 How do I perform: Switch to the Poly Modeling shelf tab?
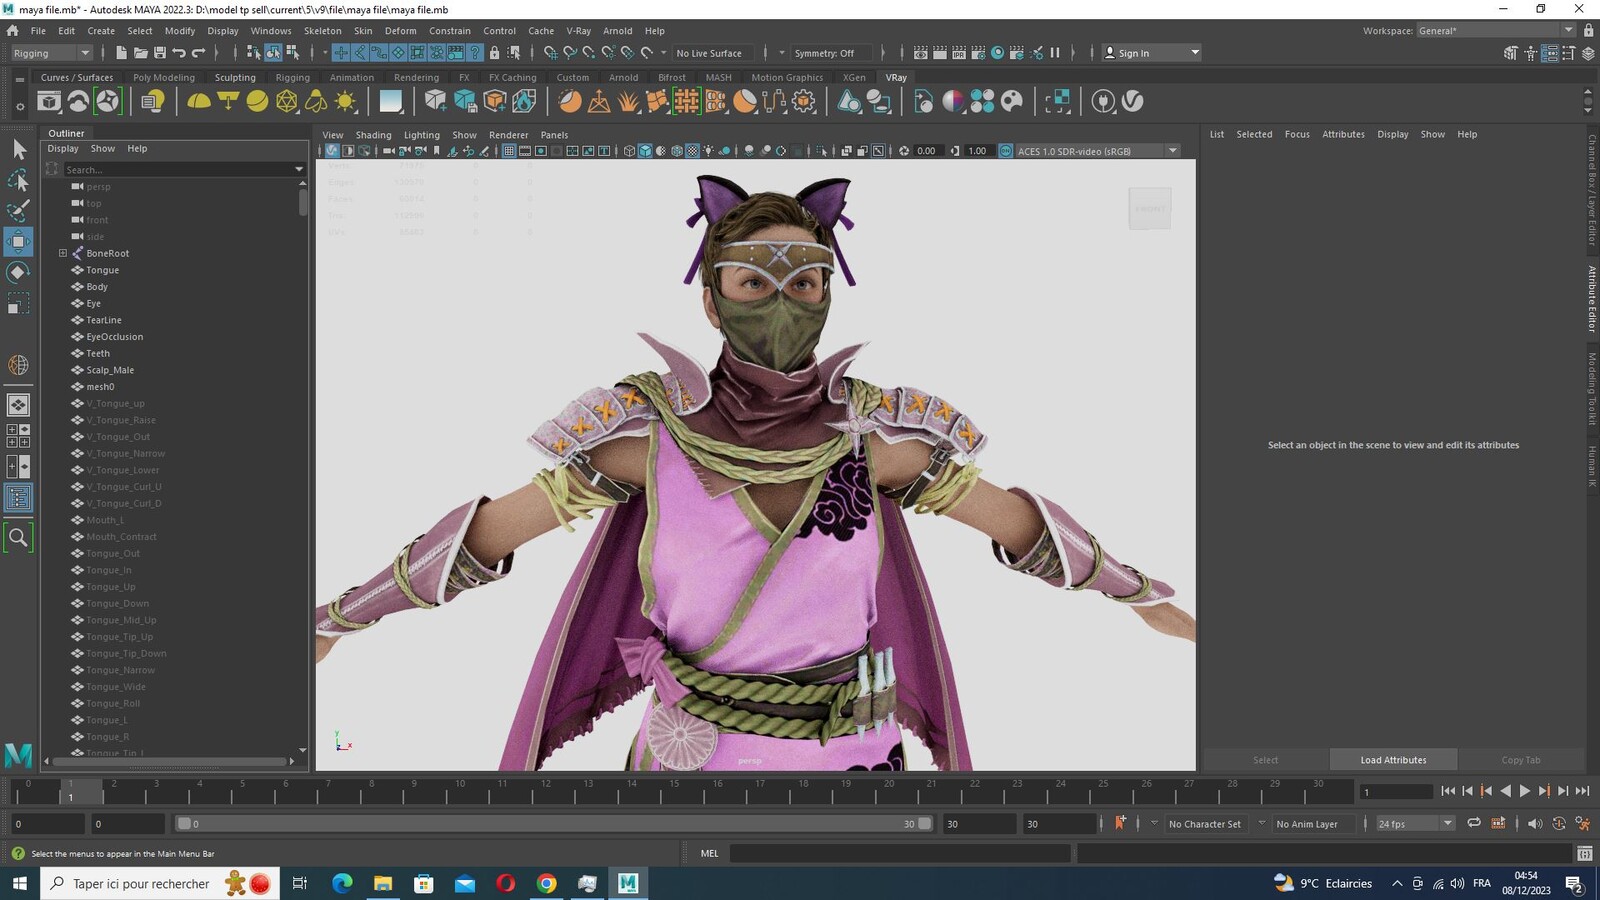tap(164, 77)
